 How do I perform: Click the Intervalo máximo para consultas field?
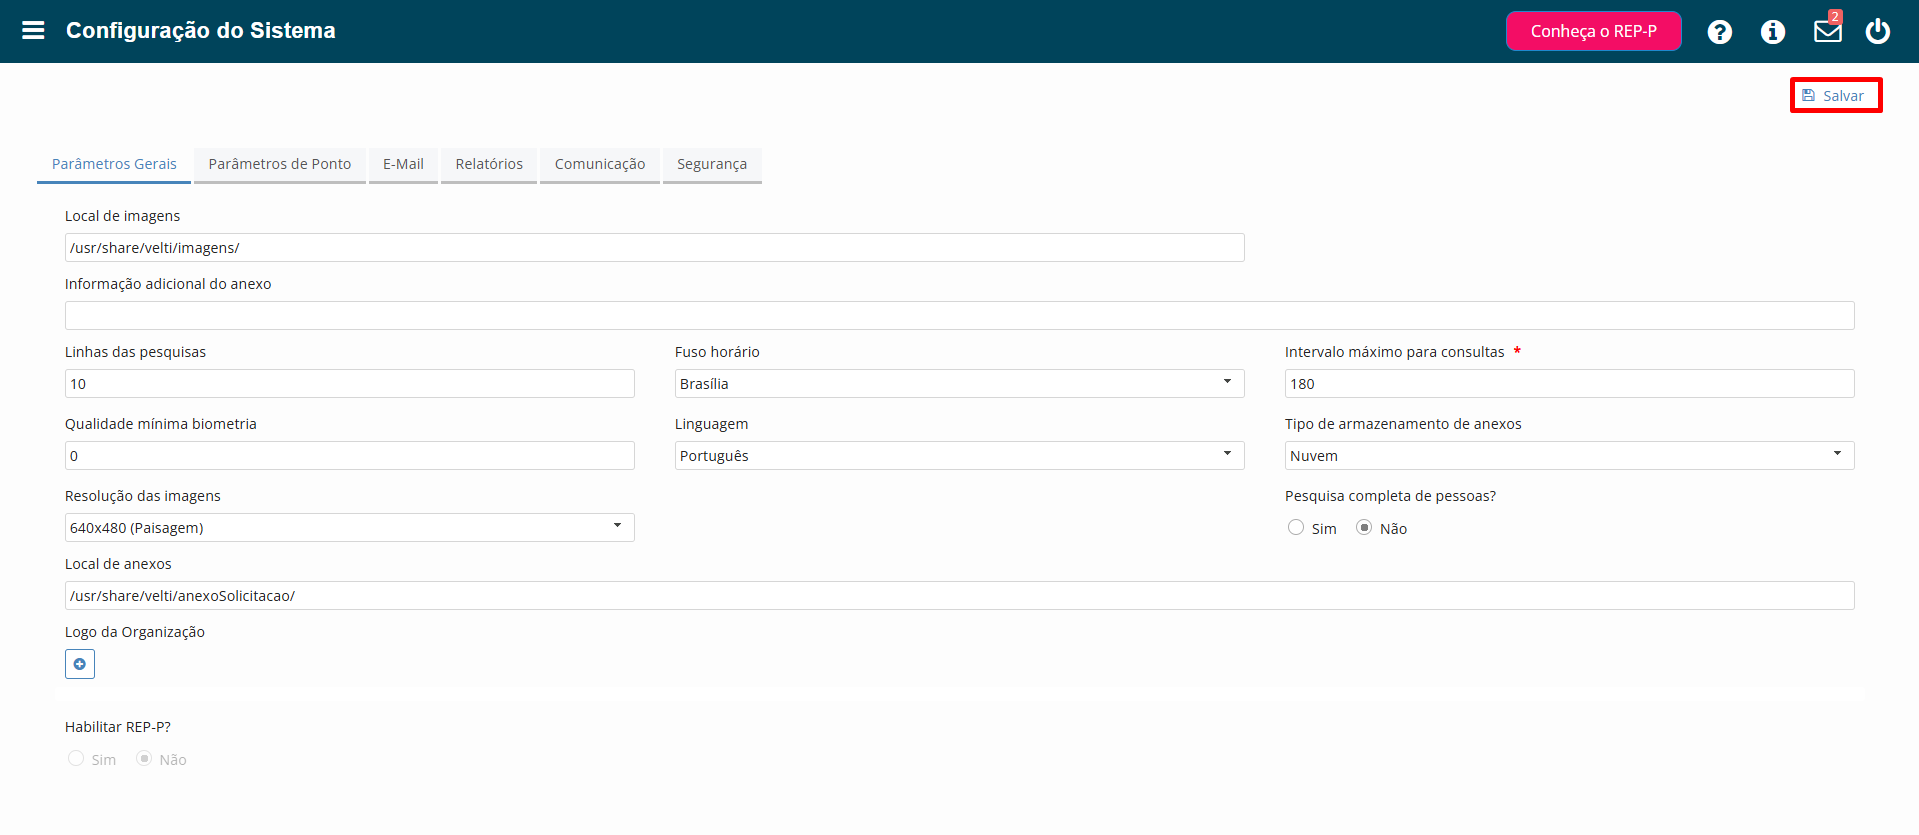click(1569, 384)
